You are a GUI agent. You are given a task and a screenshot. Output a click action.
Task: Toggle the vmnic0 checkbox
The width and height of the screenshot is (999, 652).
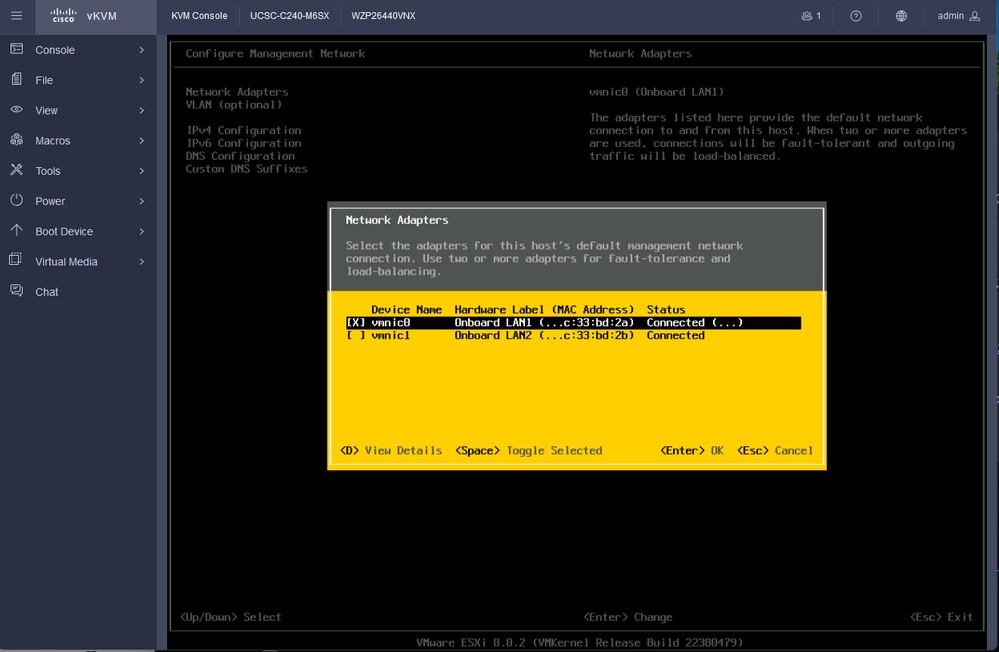click(356, 322)
